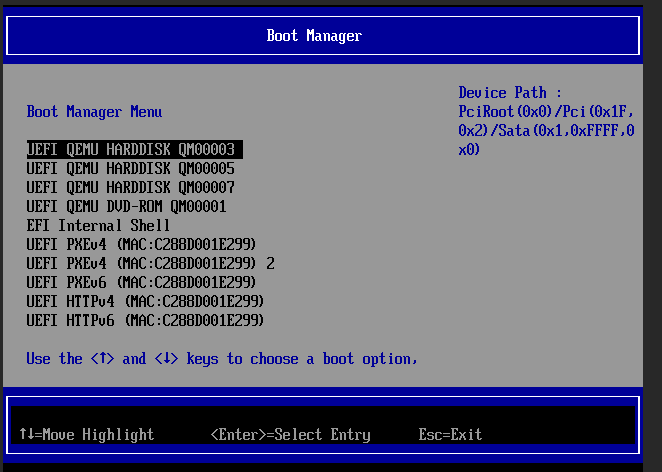Select UEFI PXEv6 network boot entry
662x472 pixels.
pyautogui.click(x=141, y=282)
